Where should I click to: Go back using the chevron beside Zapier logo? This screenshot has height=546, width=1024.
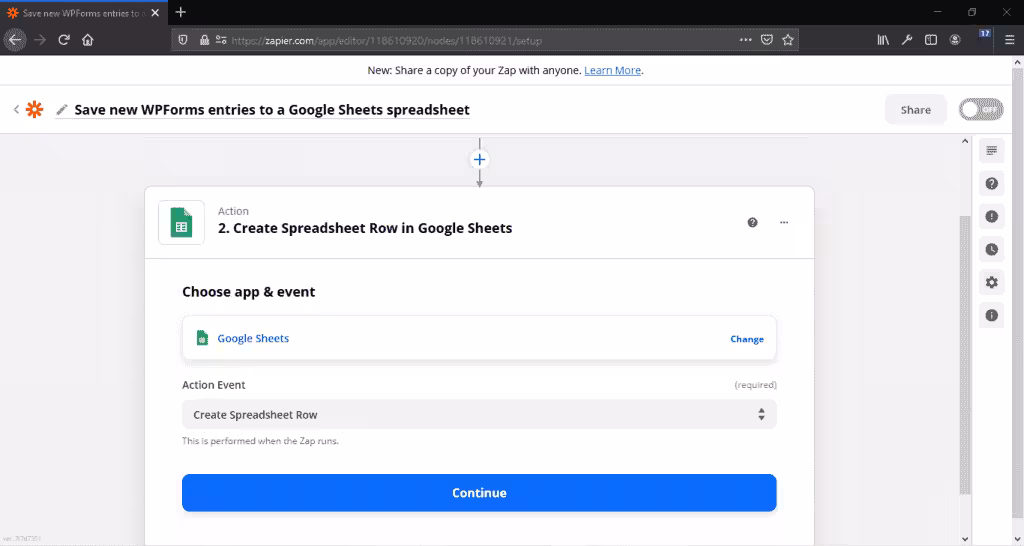(16, 109)
